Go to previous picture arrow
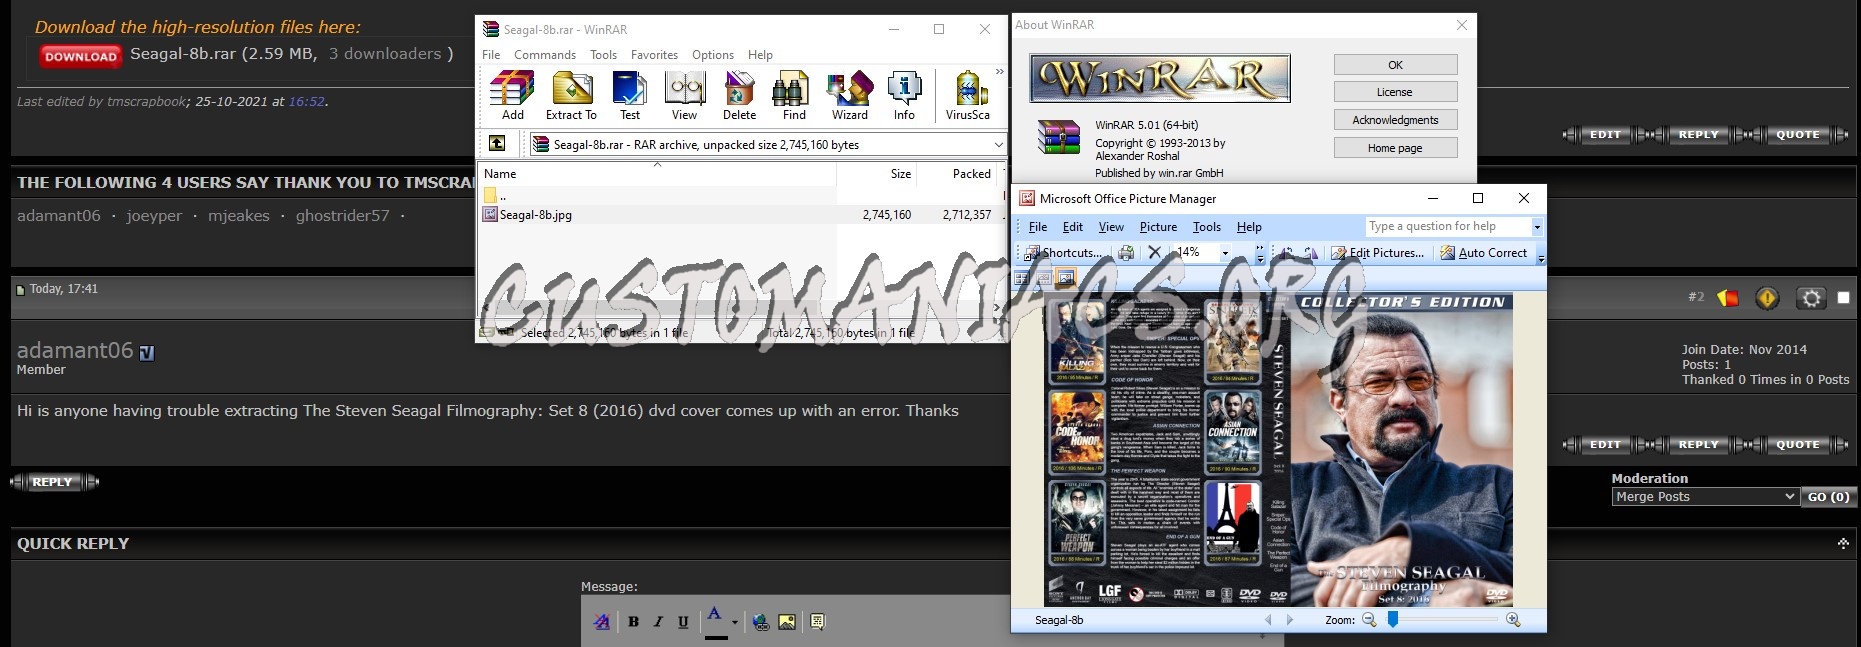 pos(1268,620)
